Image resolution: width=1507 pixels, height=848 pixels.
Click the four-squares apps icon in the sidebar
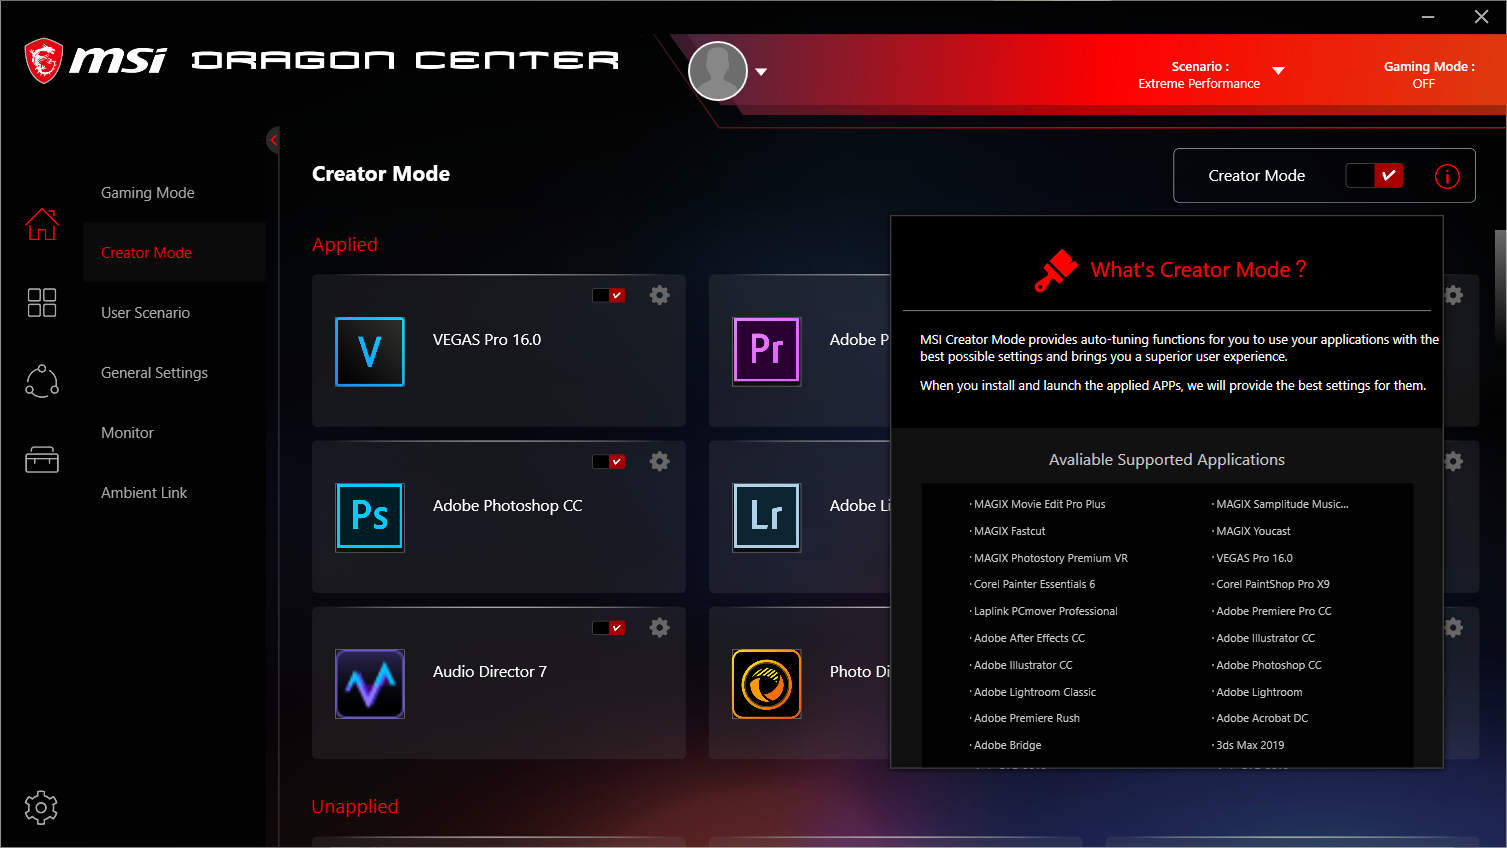pyautogui.click(x=42, y=302)
